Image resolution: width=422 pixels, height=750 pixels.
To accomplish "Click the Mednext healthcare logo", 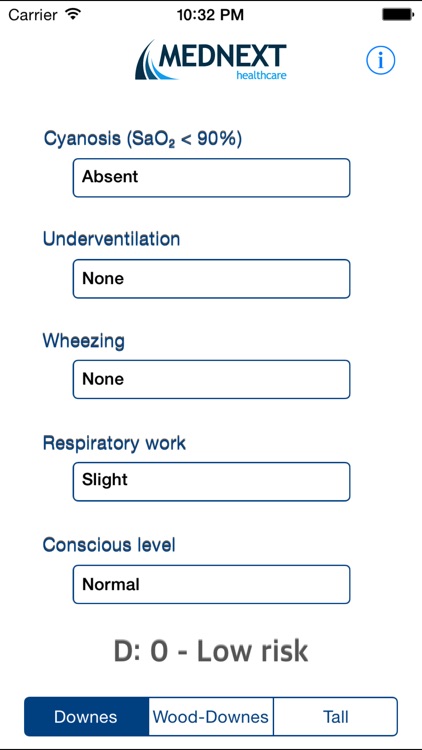I will [x=211, y=60].
